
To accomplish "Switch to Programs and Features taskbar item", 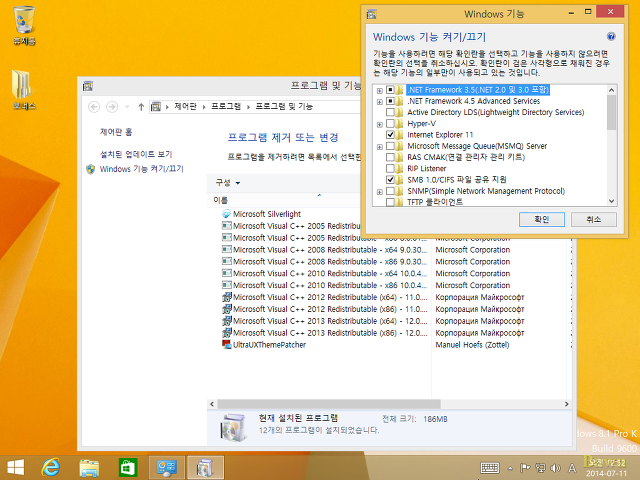I will pyautogui.click(x=205, y=468).
